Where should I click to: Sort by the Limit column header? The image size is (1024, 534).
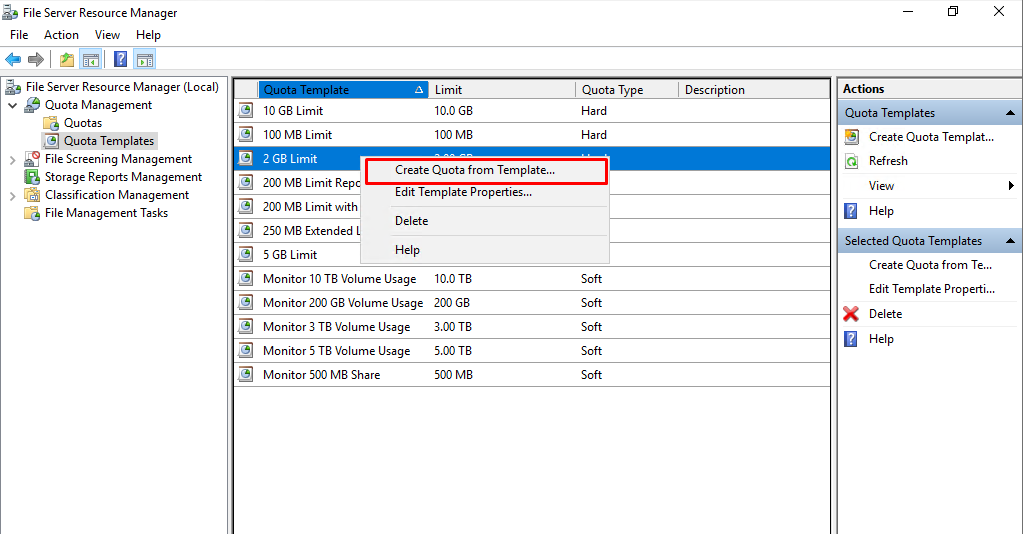[x=502, y=89]
